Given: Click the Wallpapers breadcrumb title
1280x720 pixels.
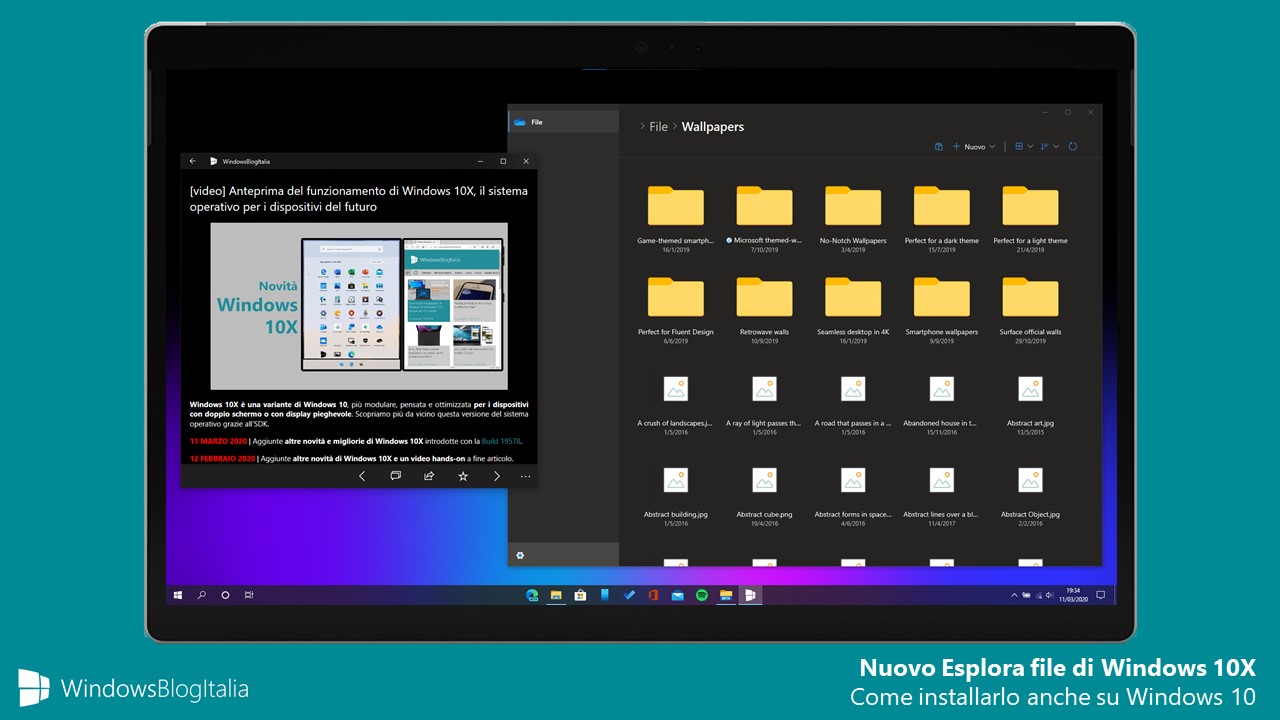Looking at the screenshot, I should pos(713,127).
